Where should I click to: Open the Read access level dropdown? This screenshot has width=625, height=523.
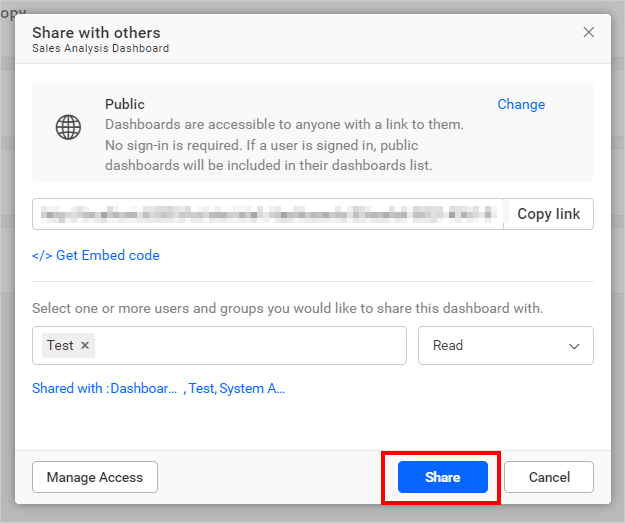pyautogui.click(x=505, y=345)
